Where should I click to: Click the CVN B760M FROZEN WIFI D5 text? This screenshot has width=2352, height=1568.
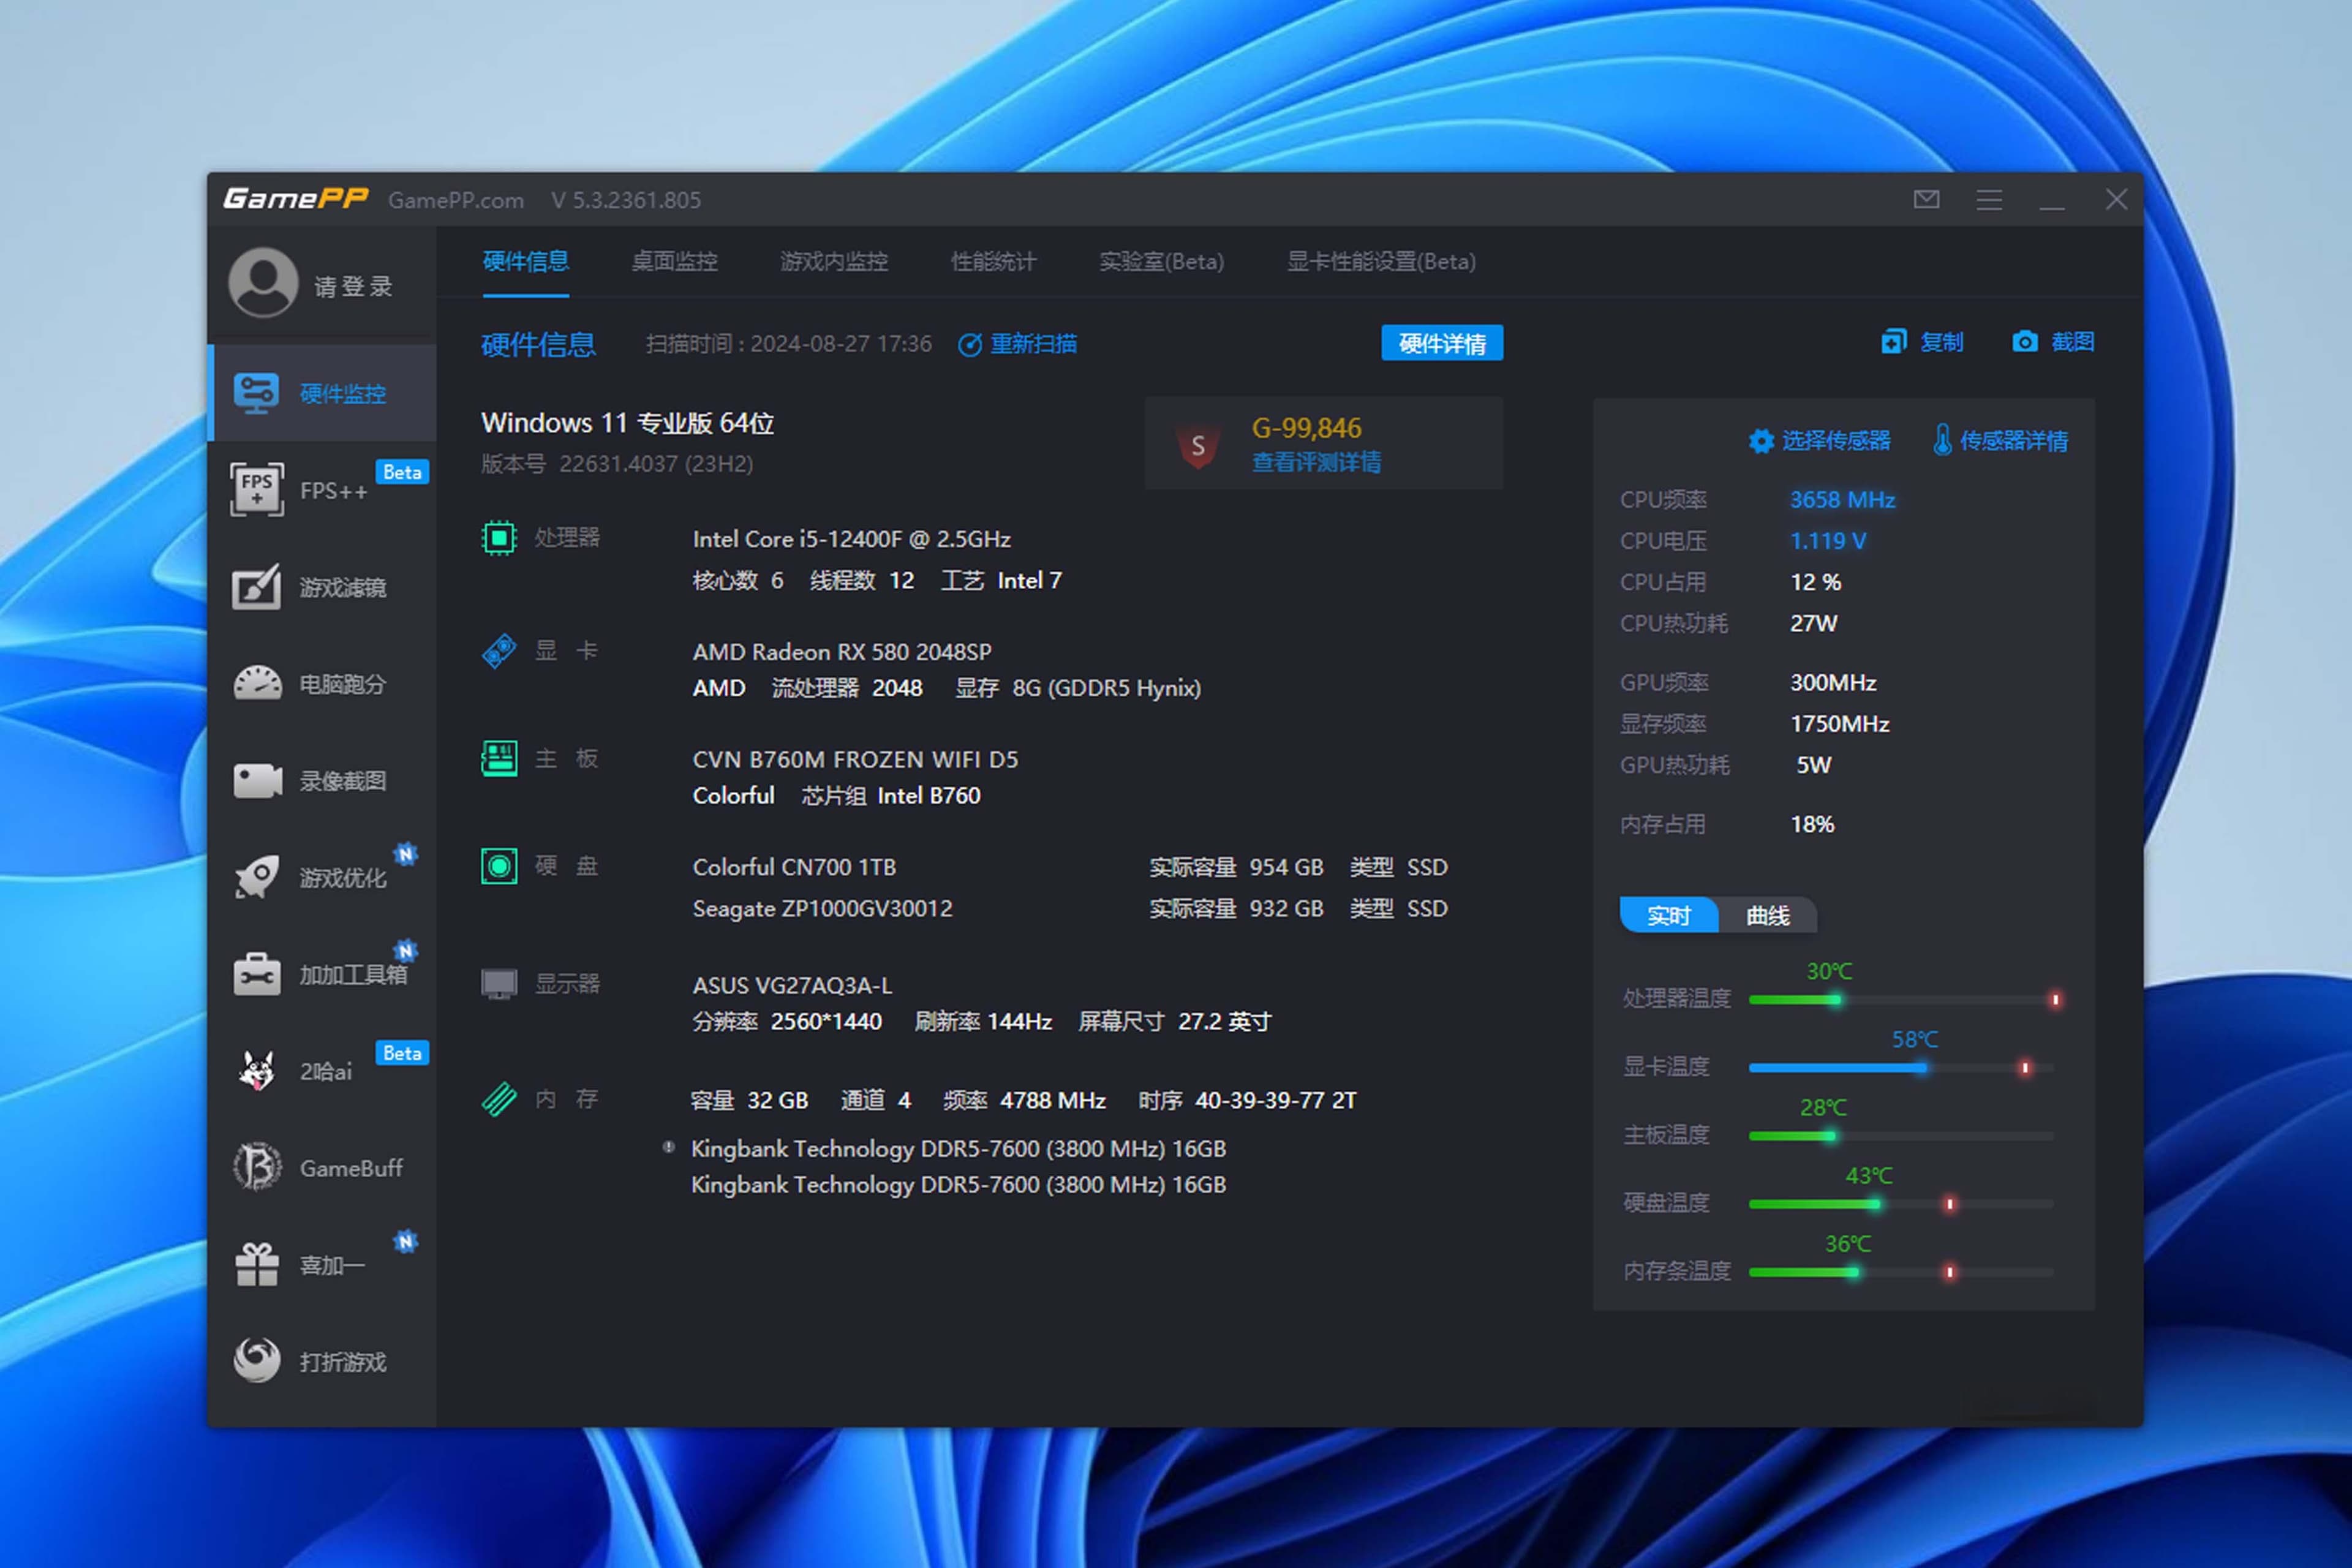[x=855, y=760]
